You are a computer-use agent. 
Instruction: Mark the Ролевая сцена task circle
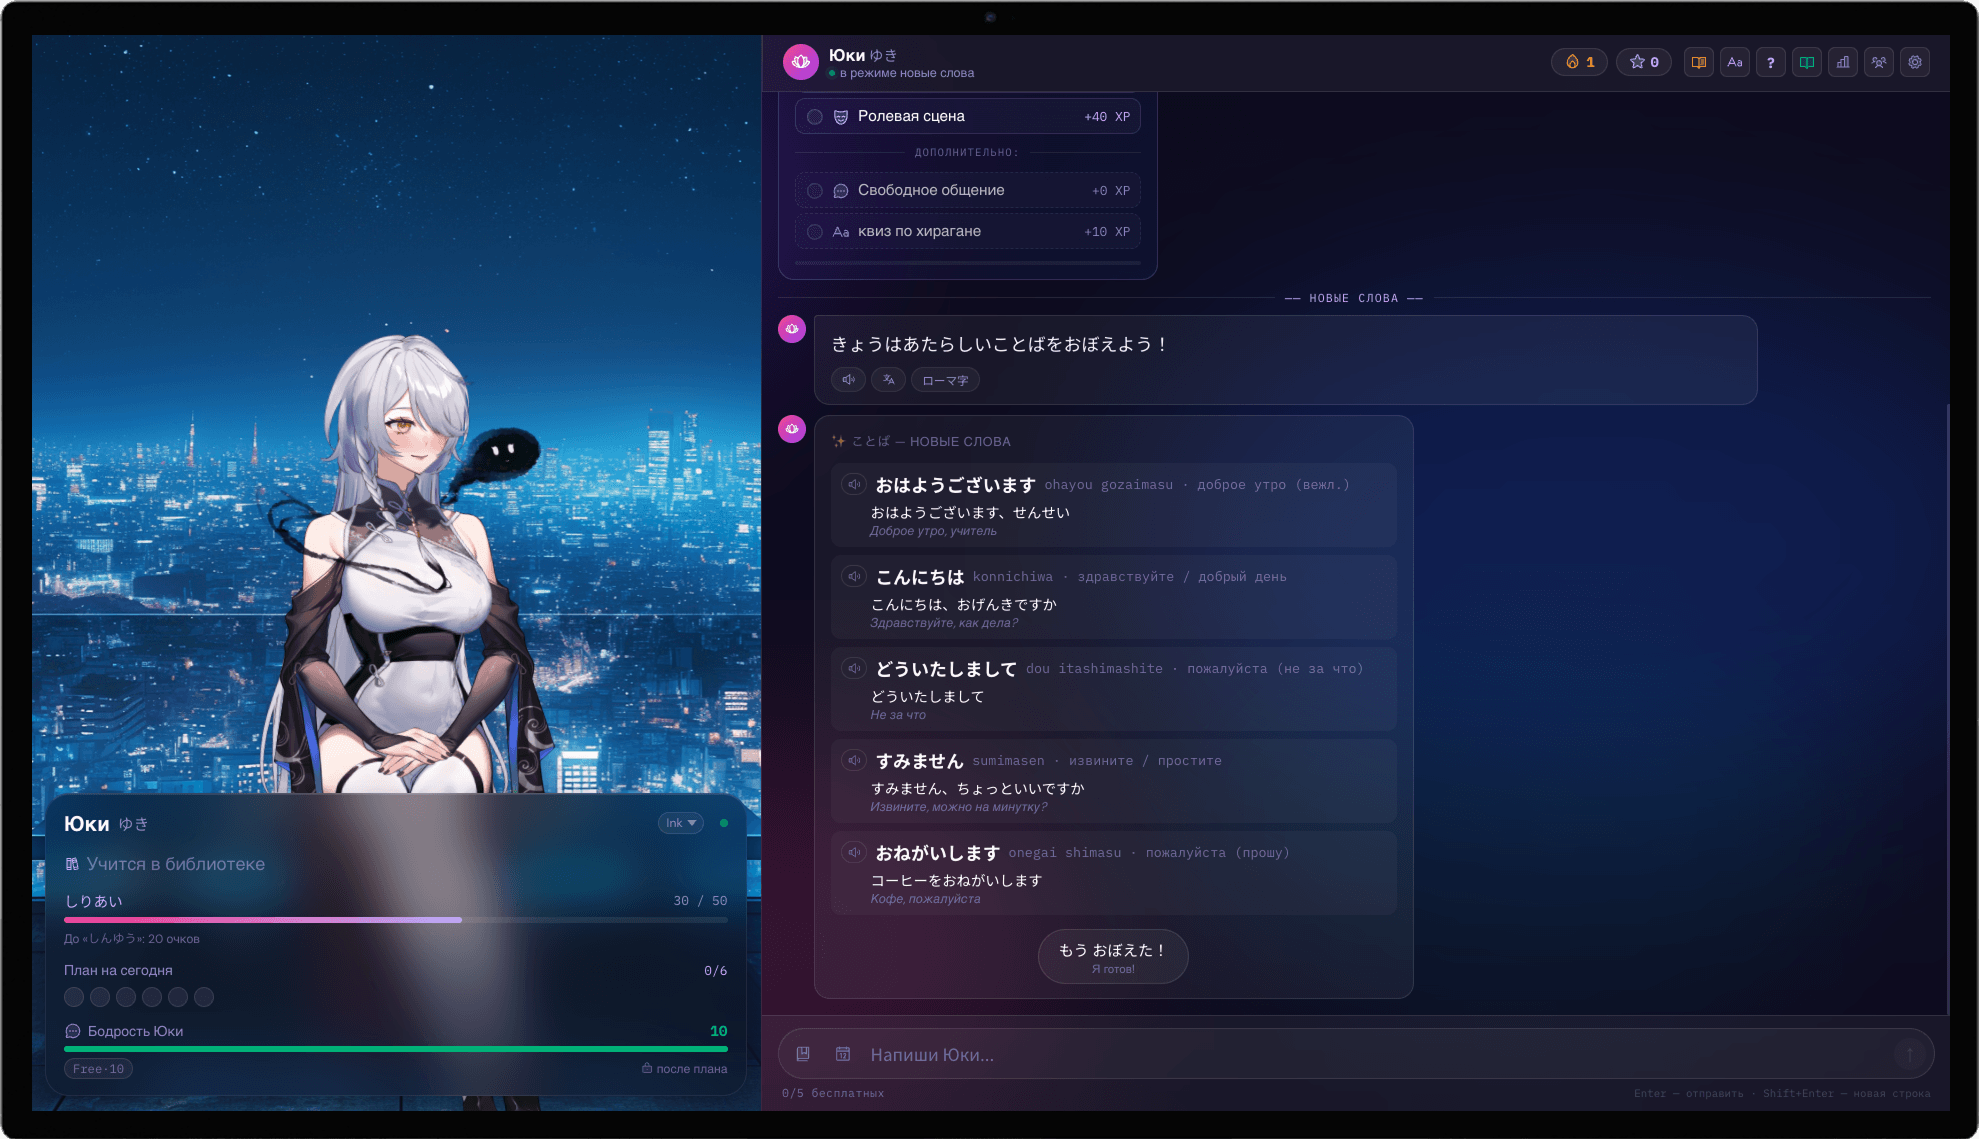pyautogui.click(x=815, y=116)
